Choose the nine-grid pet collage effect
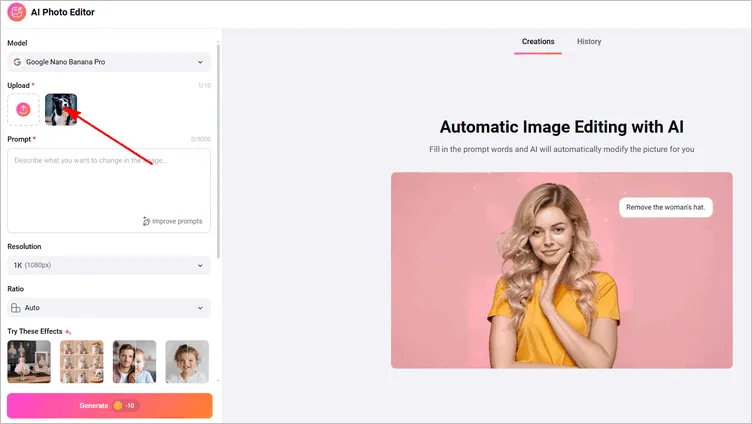 [x=82, y=362]
